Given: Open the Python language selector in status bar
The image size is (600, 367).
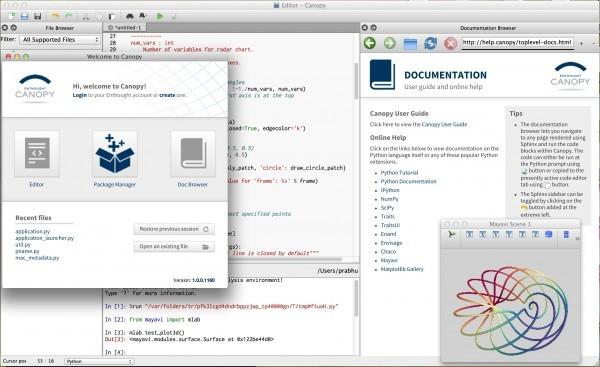Looking at the screenshot, I should pyautogui.click(x=99, y=361).
